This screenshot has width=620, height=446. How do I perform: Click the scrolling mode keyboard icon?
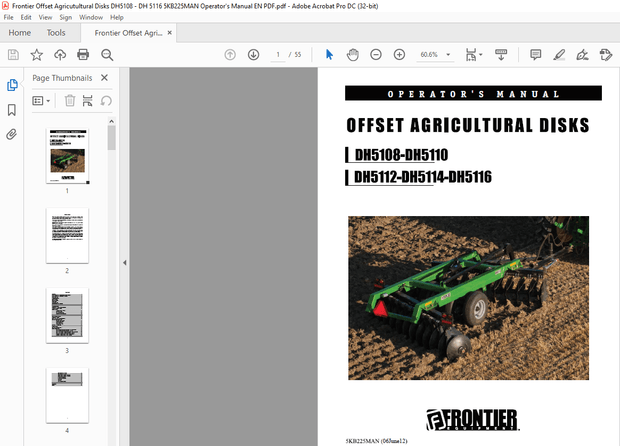click(501, 55)
